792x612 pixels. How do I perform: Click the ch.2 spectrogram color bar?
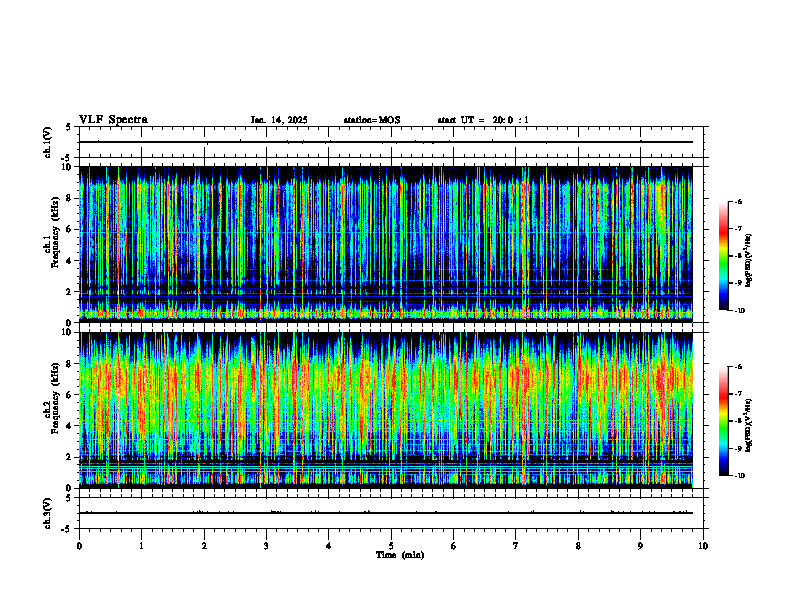[724, 421]
